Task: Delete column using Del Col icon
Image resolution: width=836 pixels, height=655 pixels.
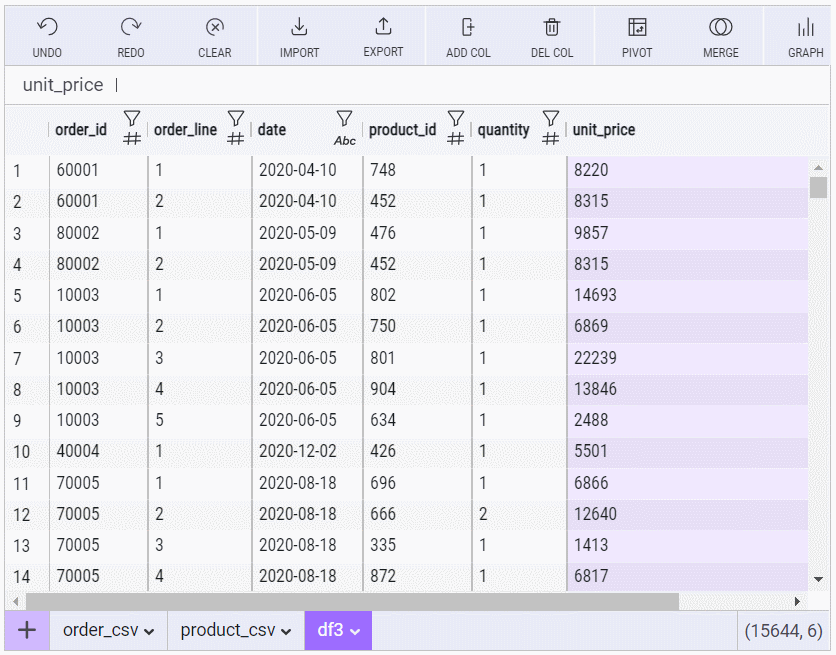Action: (552, 28)
